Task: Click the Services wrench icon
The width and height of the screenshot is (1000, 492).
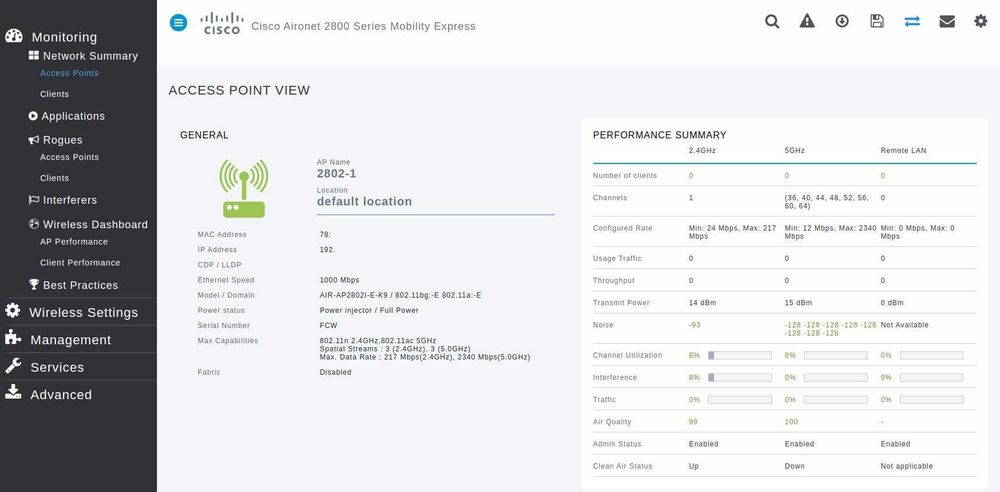Action: point(13,366)
